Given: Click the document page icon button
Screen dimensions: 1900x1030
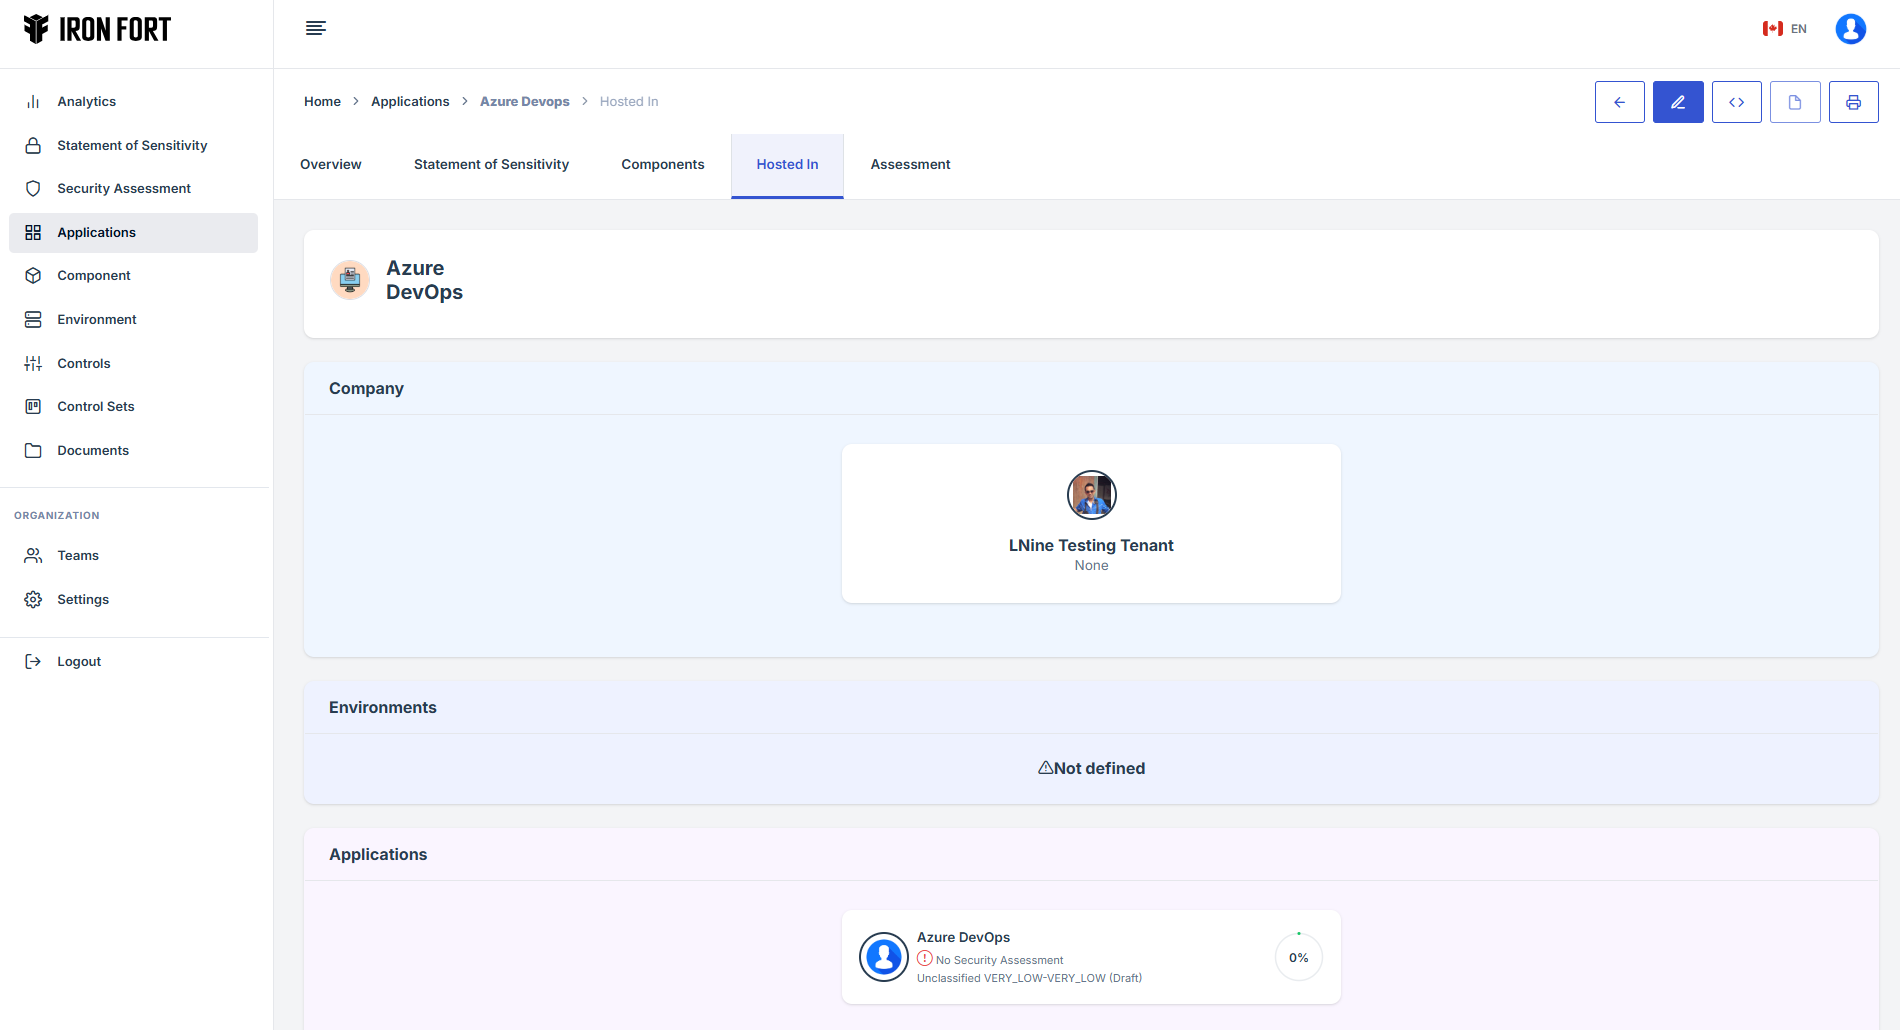Looking at the screenshot, I should point(1795,102).
